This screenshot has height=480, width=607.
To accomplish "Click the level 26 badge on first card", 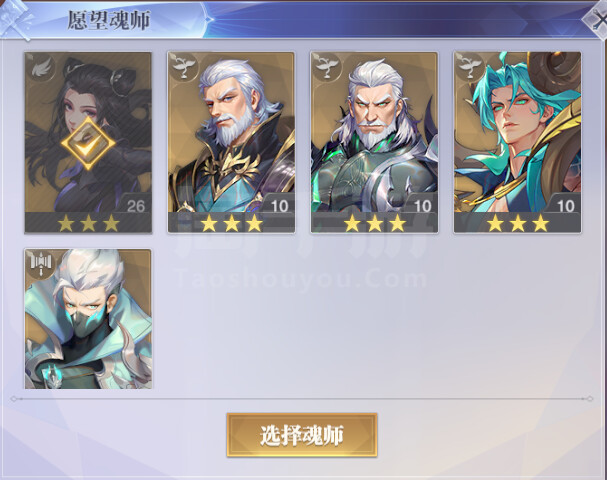I will (x=134, y=204).
